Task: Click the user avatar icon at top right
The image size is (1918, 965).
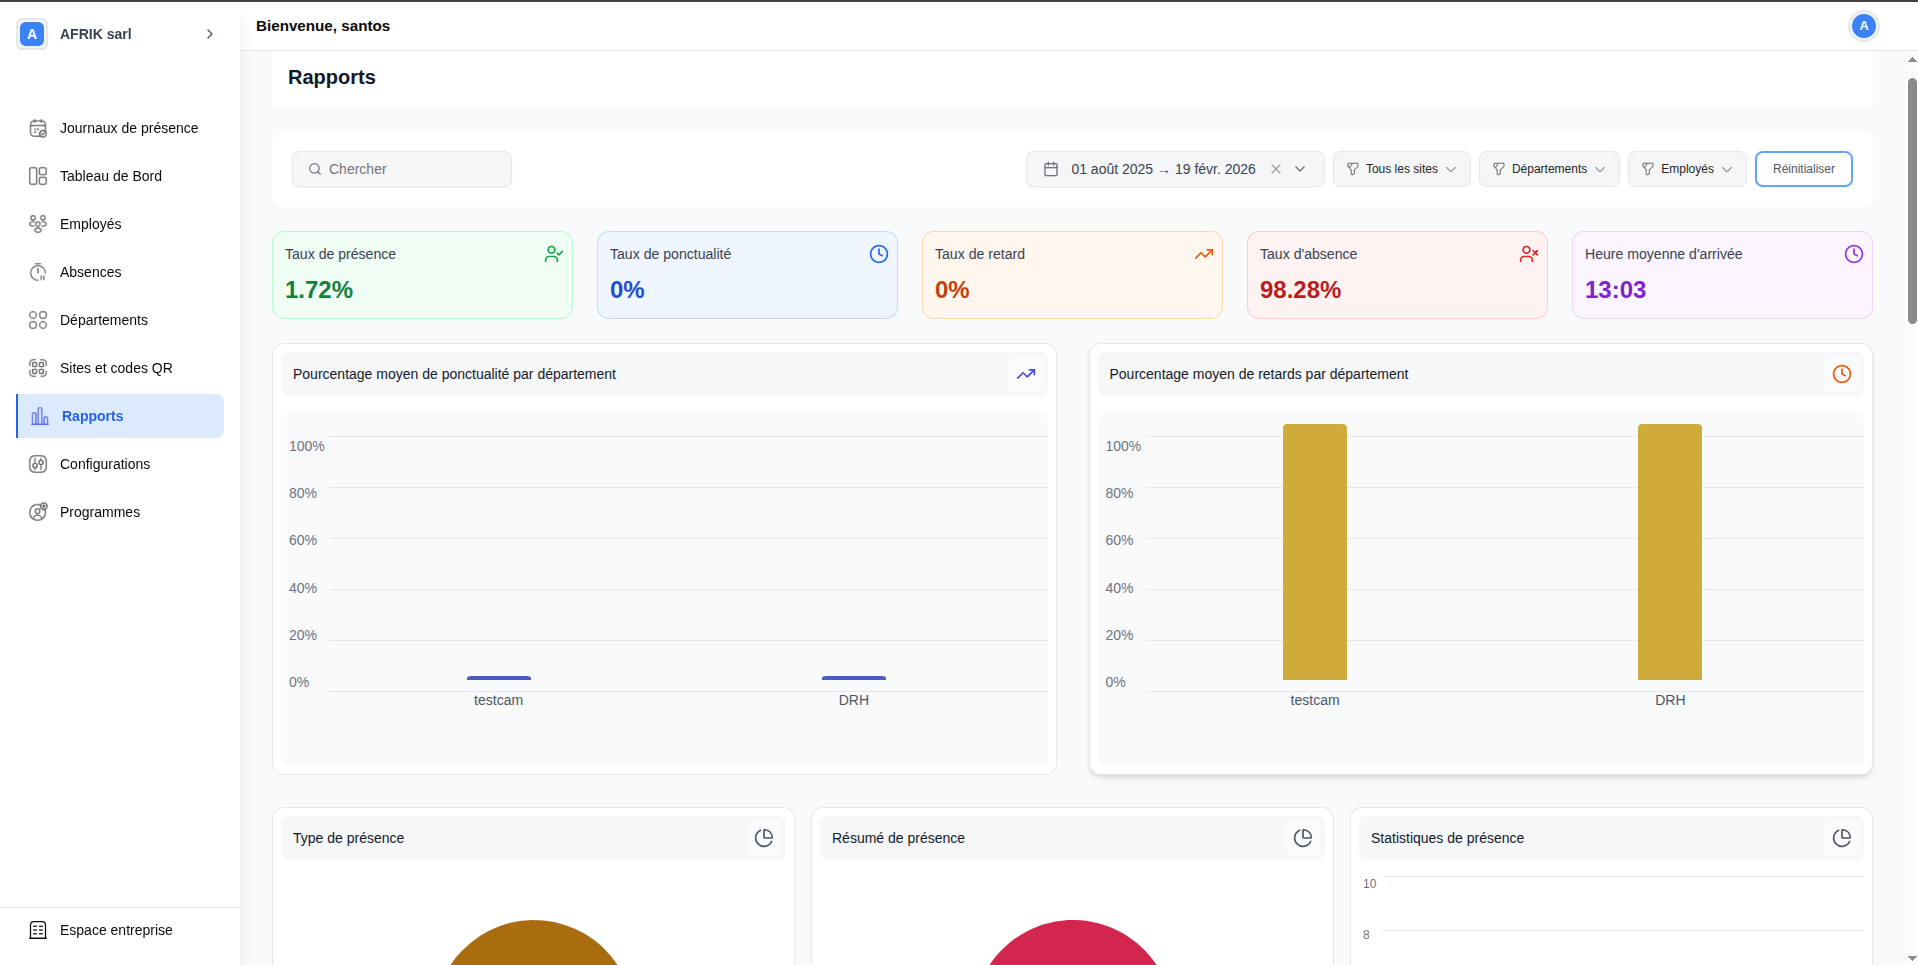Action: click(x=1863, y=26)
